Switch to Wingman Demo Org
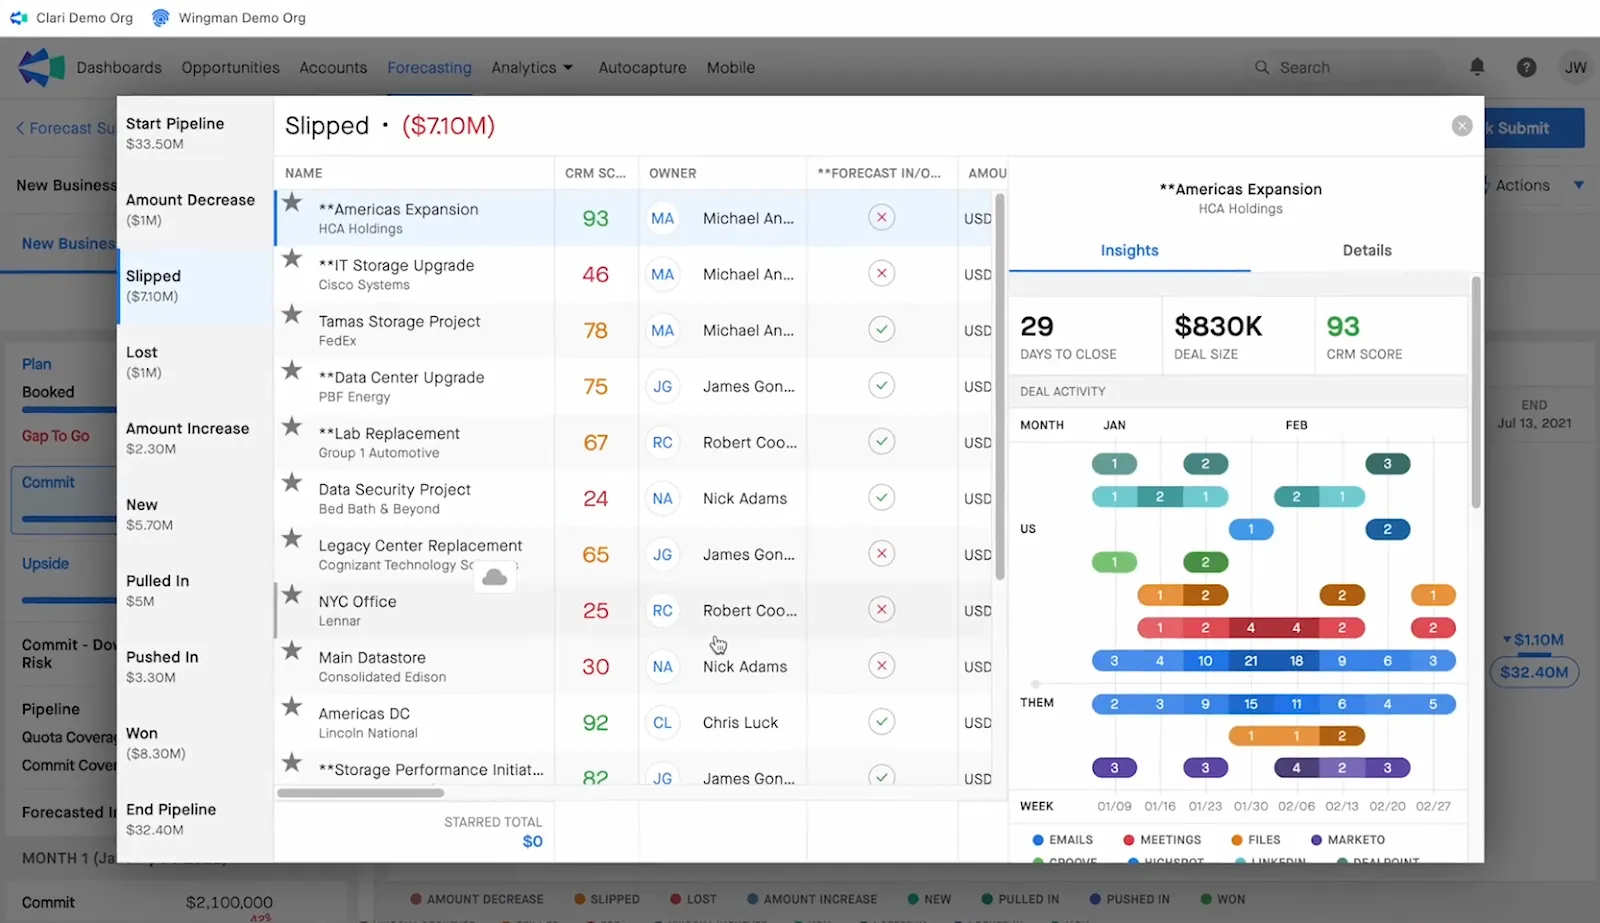1600x923 pixels. [229, 18]
